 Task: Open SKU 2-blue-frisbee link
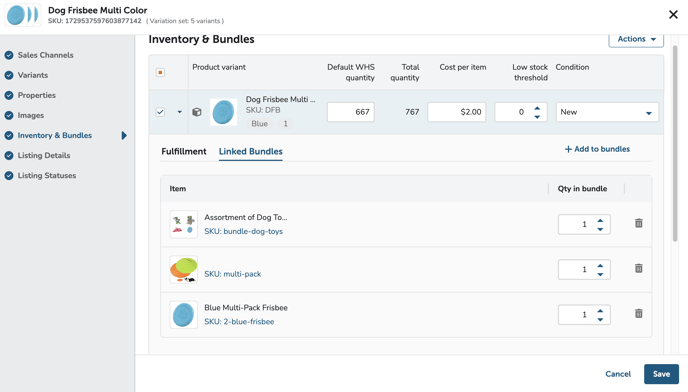(239, 322)
